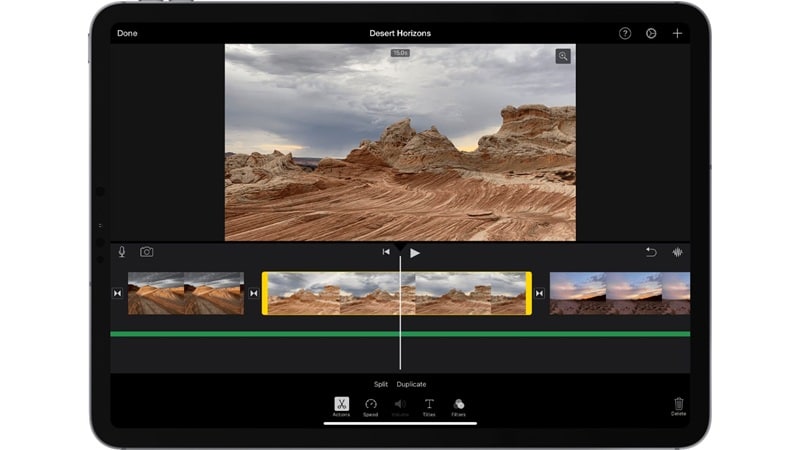Viewport: 800px width, 450px height.
Task: Open project settings icon beside help
Action: [651, 33]
